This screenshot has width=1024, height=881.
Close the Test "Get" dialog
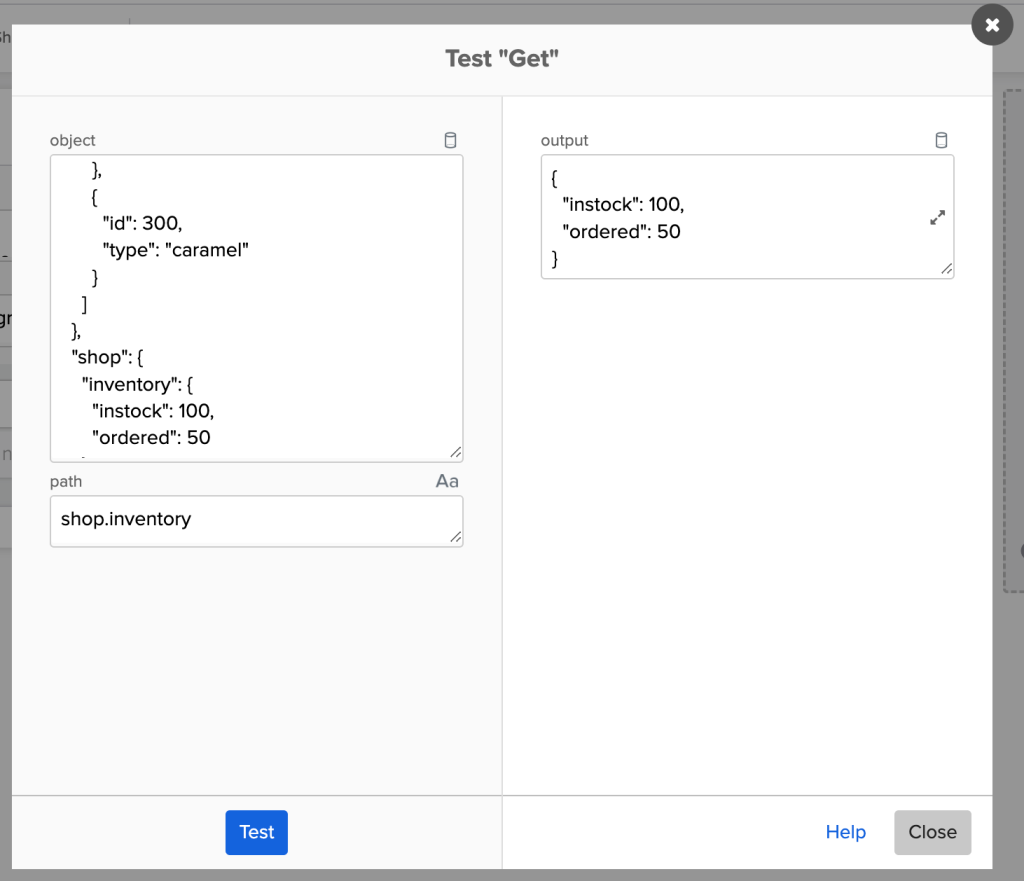click(932, 832)
